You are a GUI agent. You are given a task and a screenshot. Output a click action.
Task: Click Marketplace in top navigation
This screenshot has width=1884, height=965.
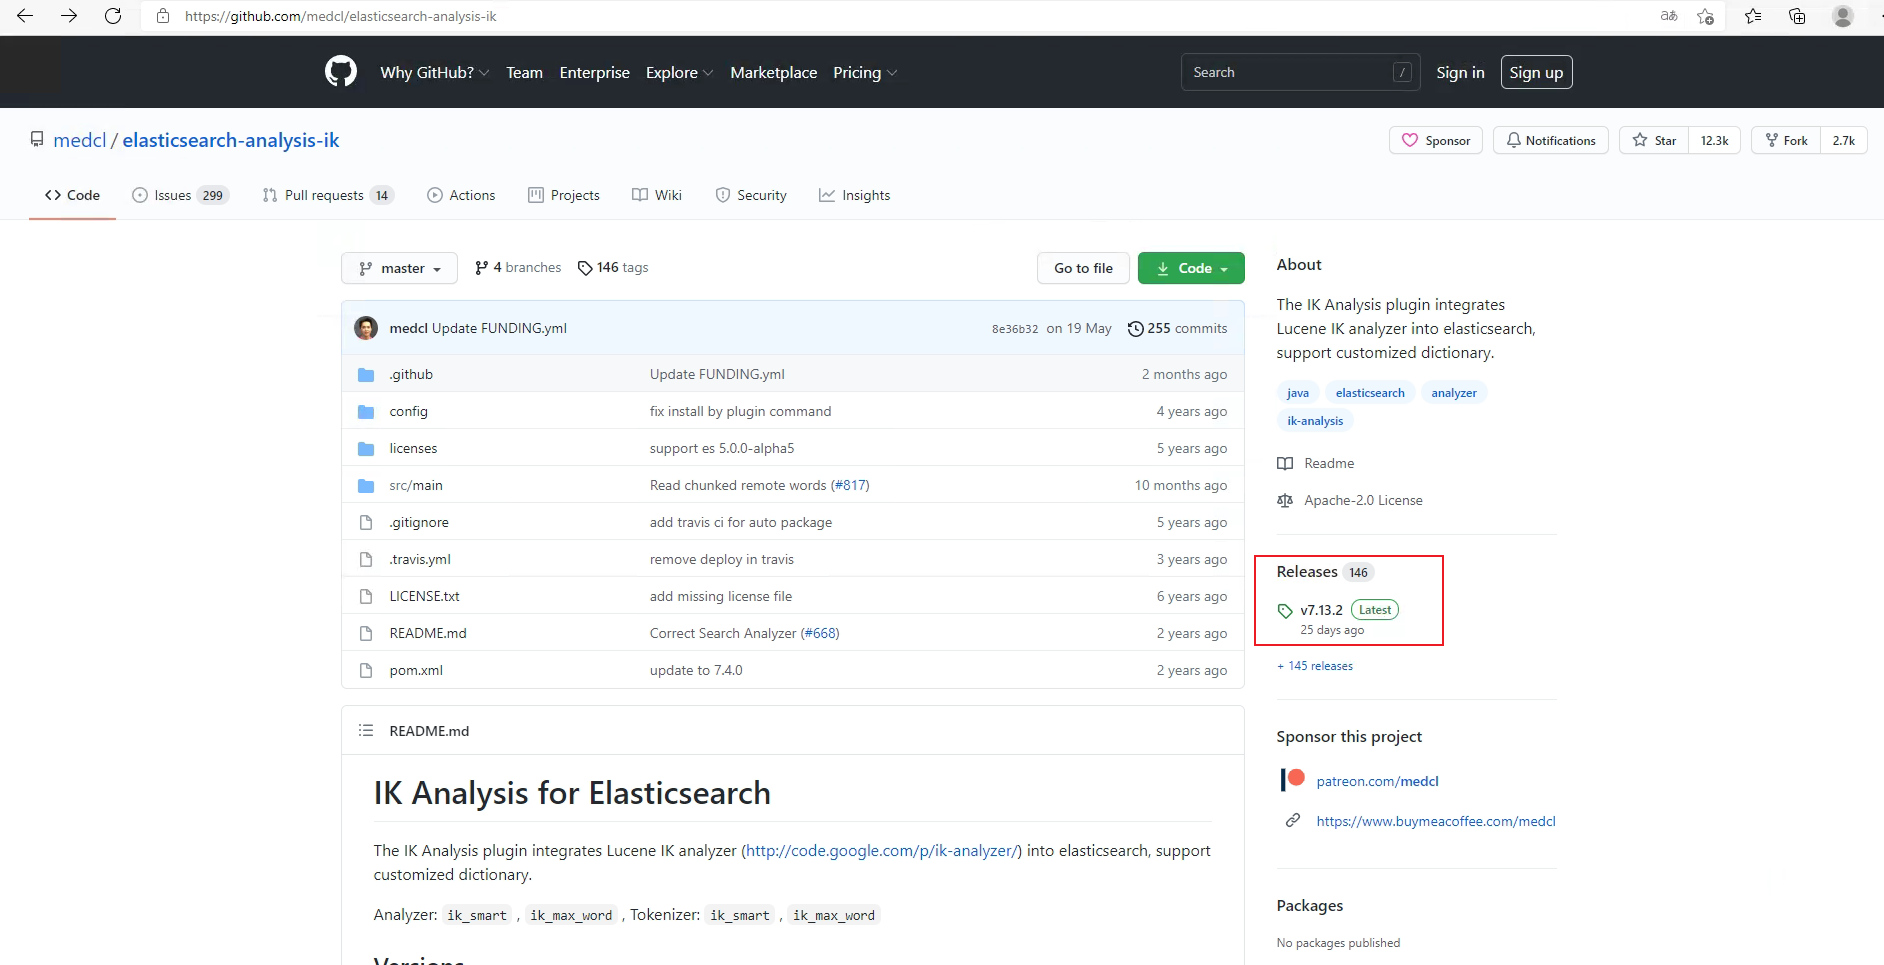(774, 72)
